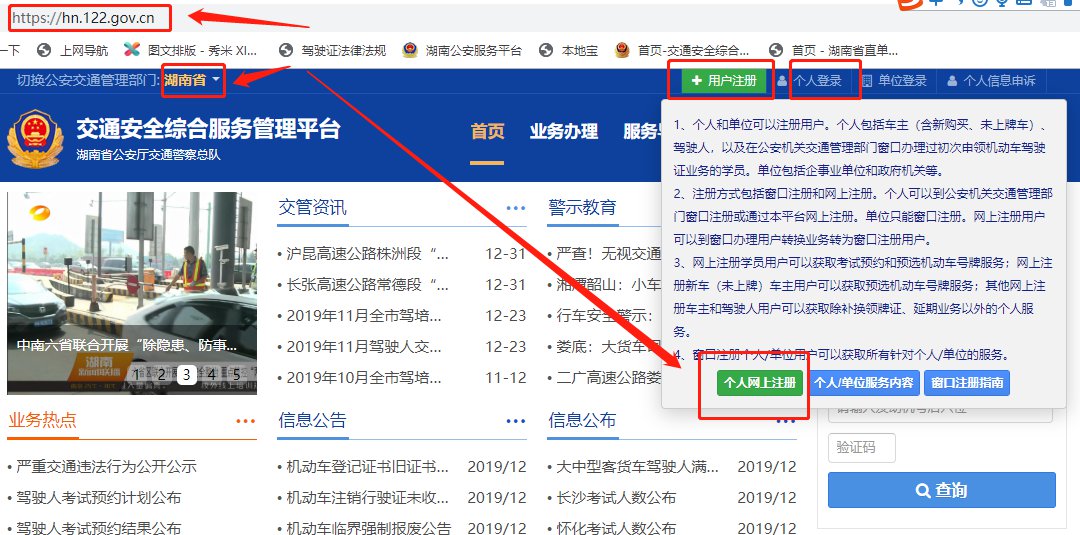Switch carousel to slide 5
Viewport: 1080px width, 535px height.
[237, 375]
